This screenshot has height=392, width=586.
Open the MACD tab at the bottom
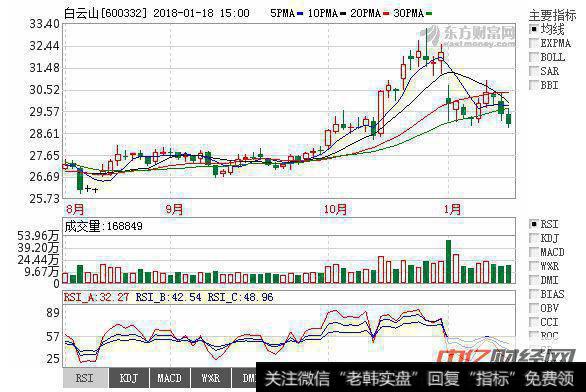[170, 378]
